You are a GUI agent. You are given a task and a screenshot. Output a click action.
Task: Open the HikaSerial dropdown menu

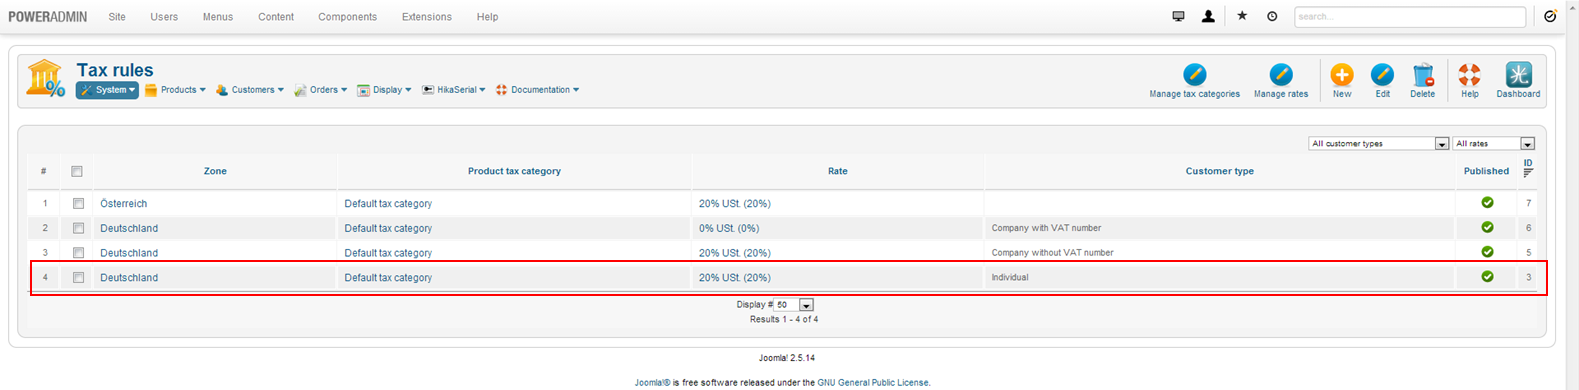453,90
